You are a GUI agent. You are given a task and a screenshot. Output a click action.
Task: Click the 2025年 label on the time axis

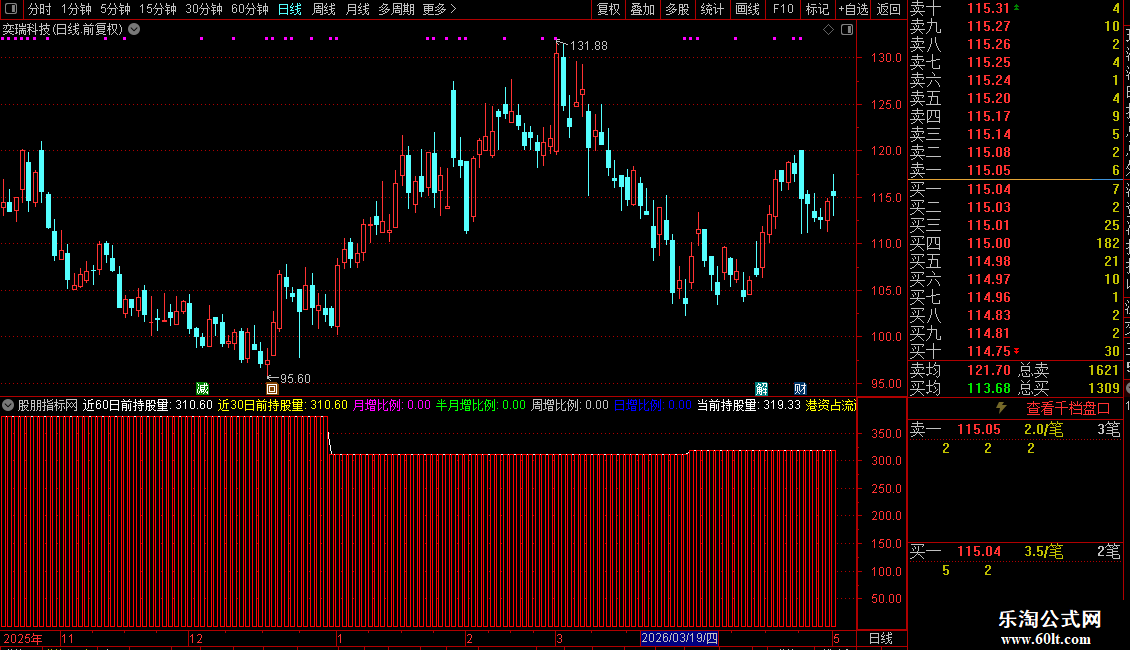tap(22, 638)
